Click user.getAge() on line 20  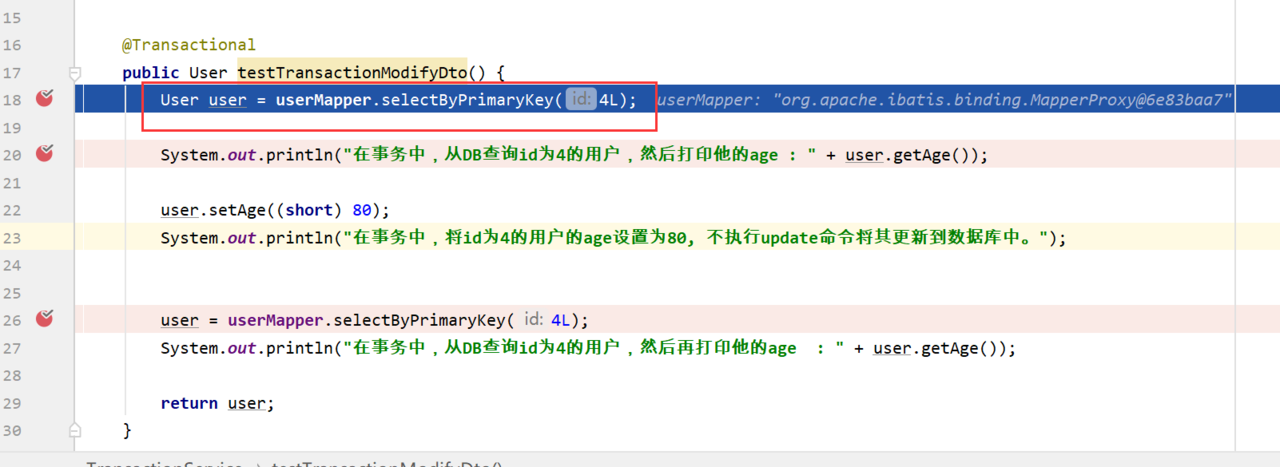pyautogui.click(x=911, y=155)
